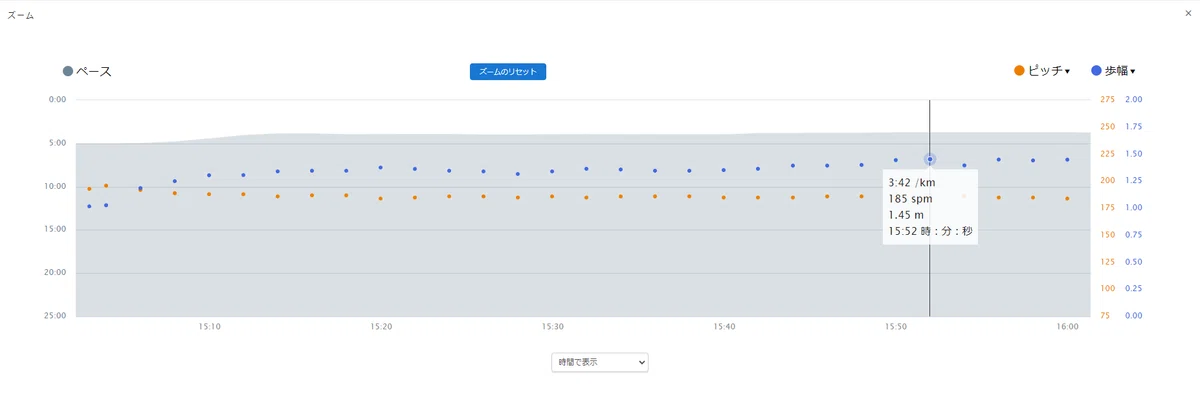Click the 2.00 stride axis value
The width and height of the screenshot is (1200, 403).
(1134, 100)
